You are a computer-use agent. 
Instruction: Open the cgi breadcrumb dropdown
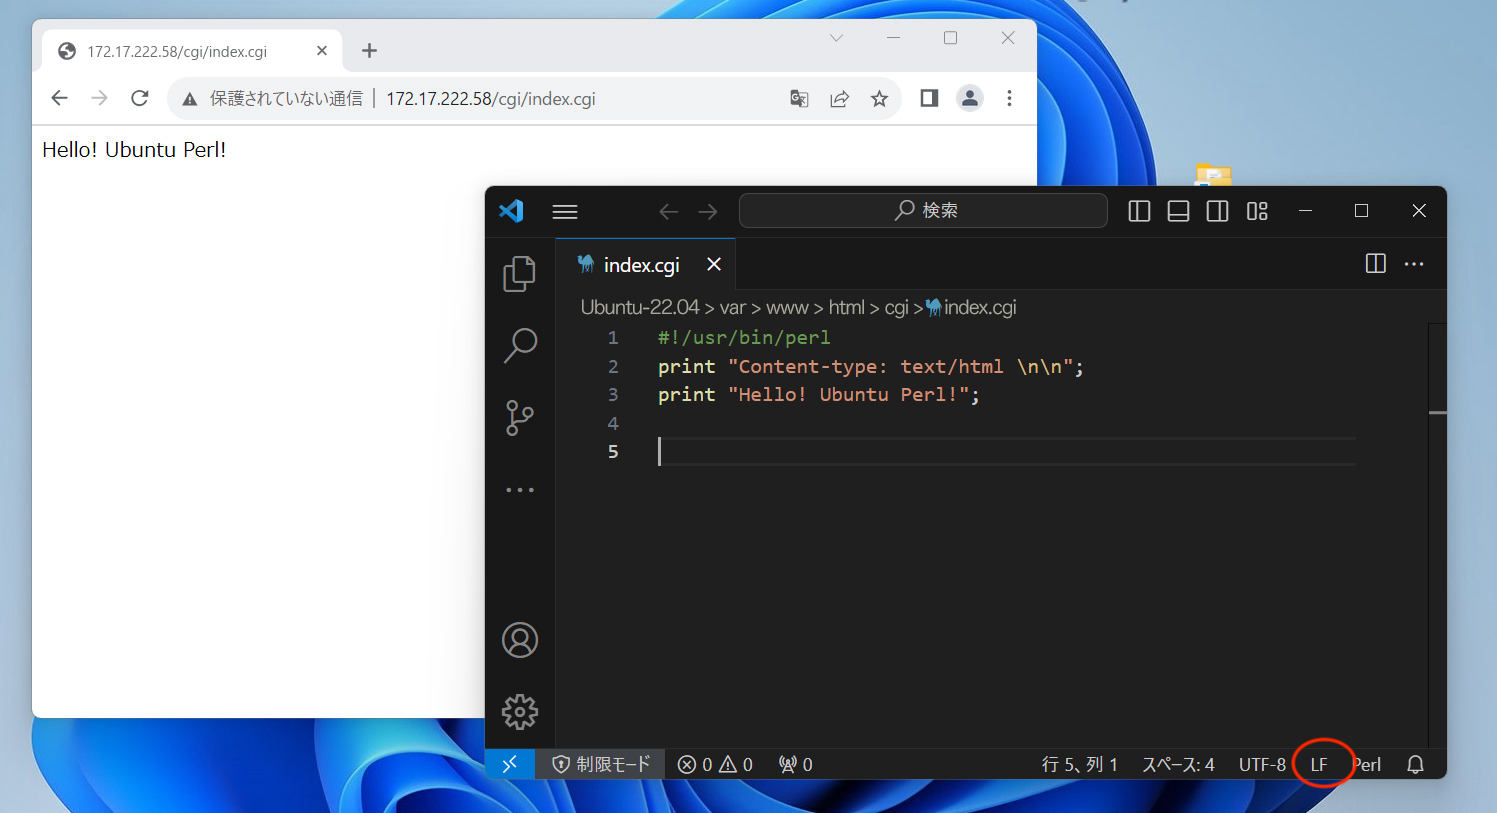click(x=896, y=307)
